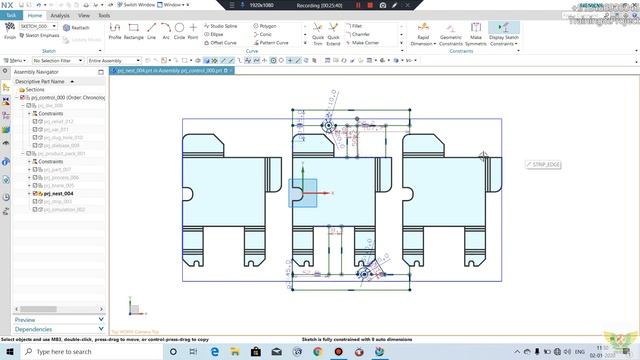Screen dimensions: 640x360
Task: Open Google Chrome from taskbar
Action: [318, 351]
